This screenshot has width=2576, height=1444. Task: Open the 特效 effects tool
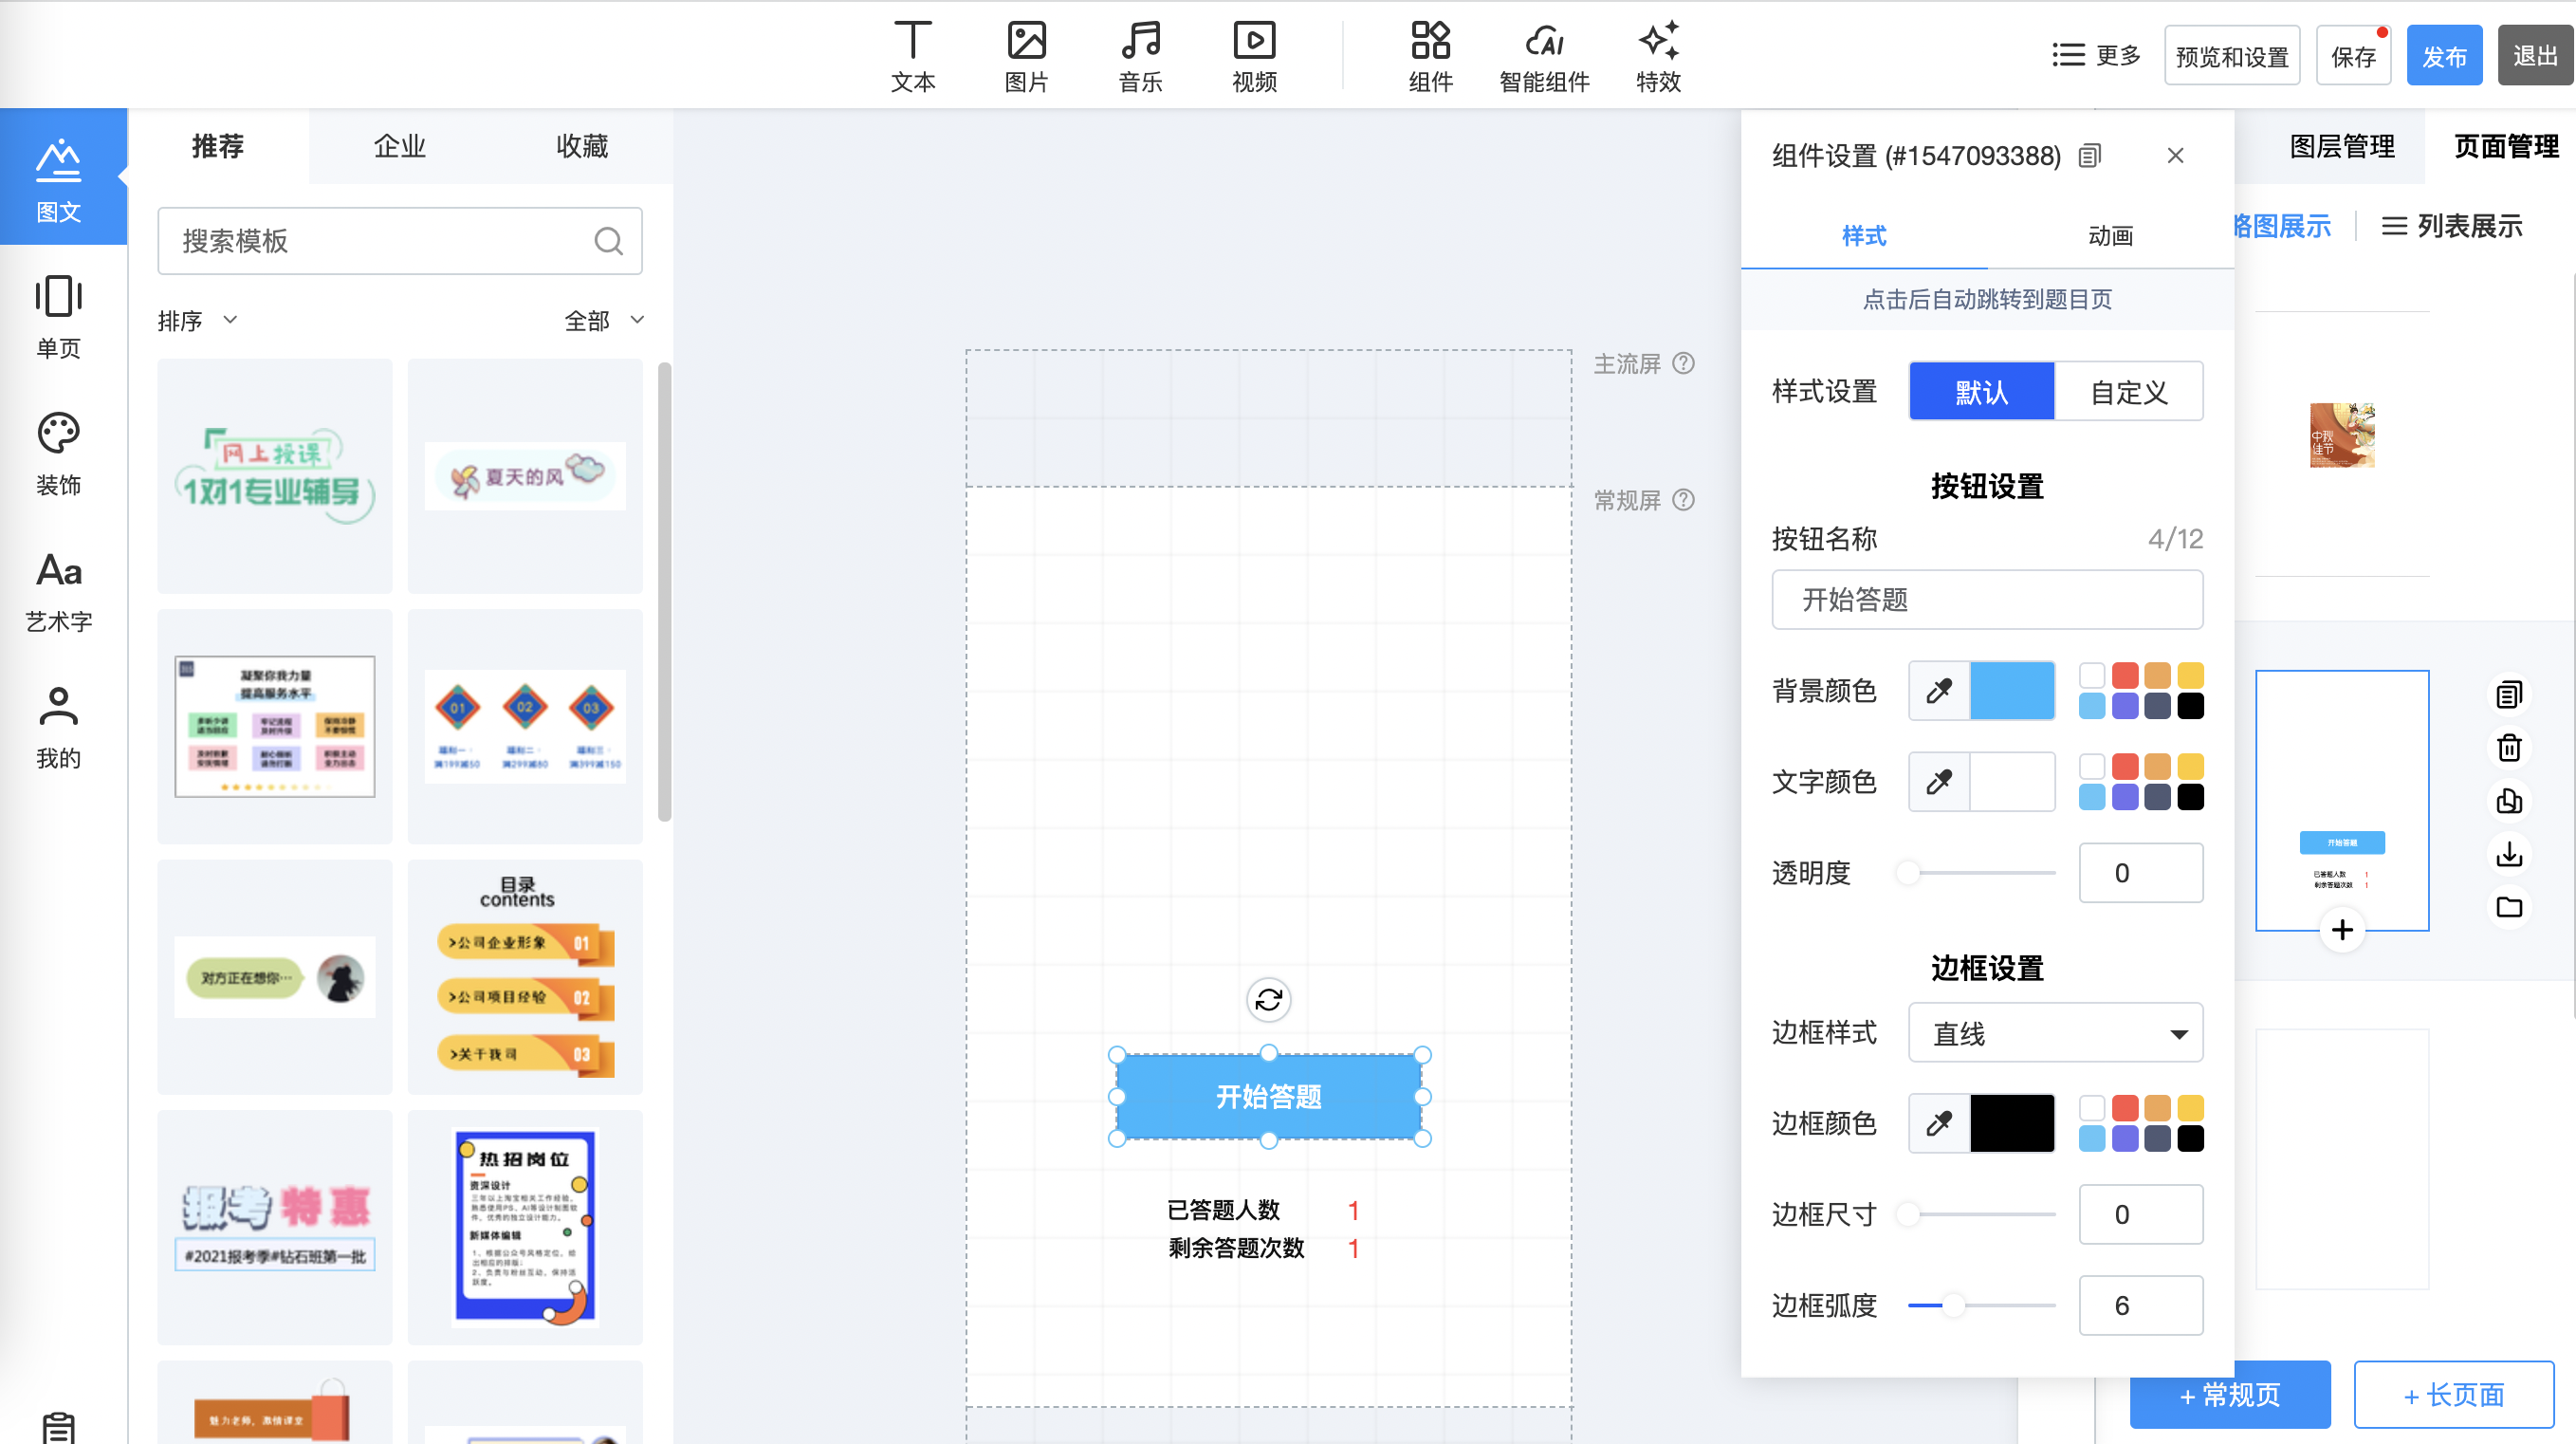(x=1658, y=57)
